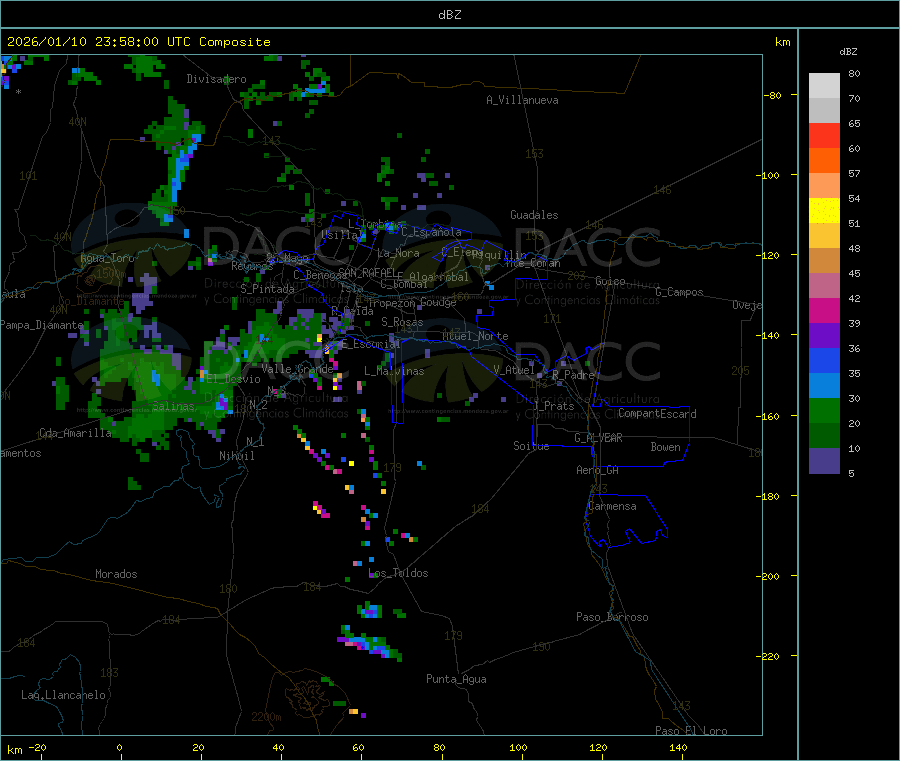The image size is (900, 761).
Task: Select the G_ALVEAR label
Action: [x=598, y=438]
